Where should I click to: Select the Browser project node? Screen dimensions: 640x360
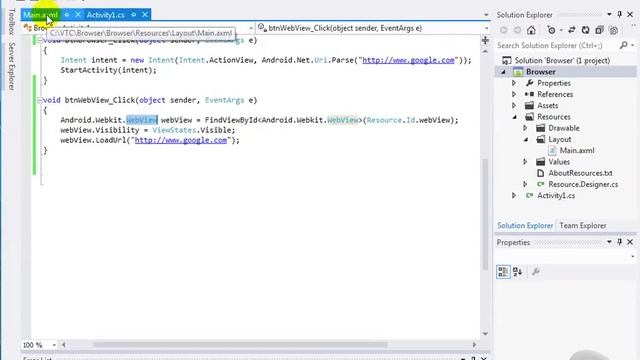pyautogui.click(x=540, y=72)
